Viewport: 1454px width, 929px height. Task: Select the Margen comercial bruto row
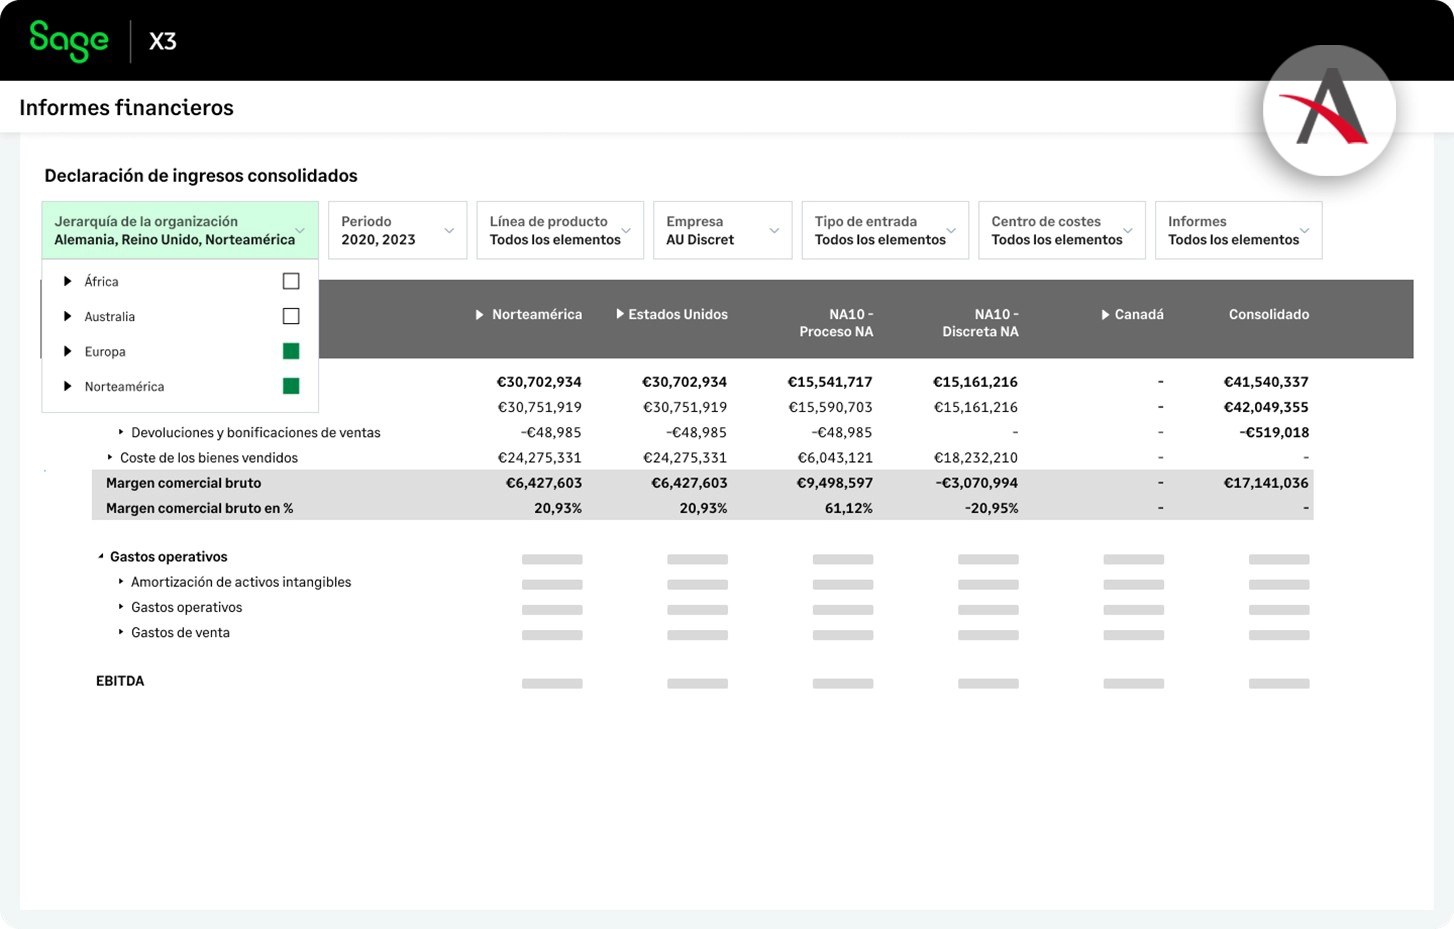(x=184, y=483)
